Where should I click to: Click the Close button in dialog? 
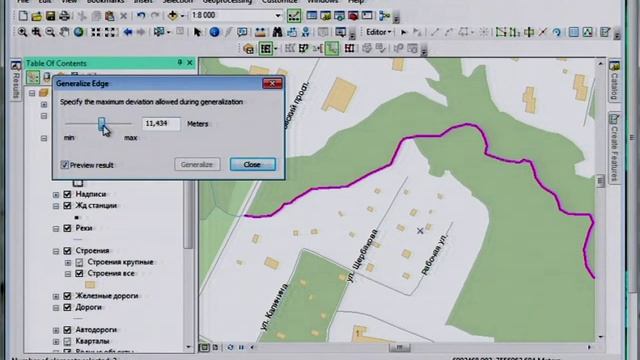[x=253, y=164]
